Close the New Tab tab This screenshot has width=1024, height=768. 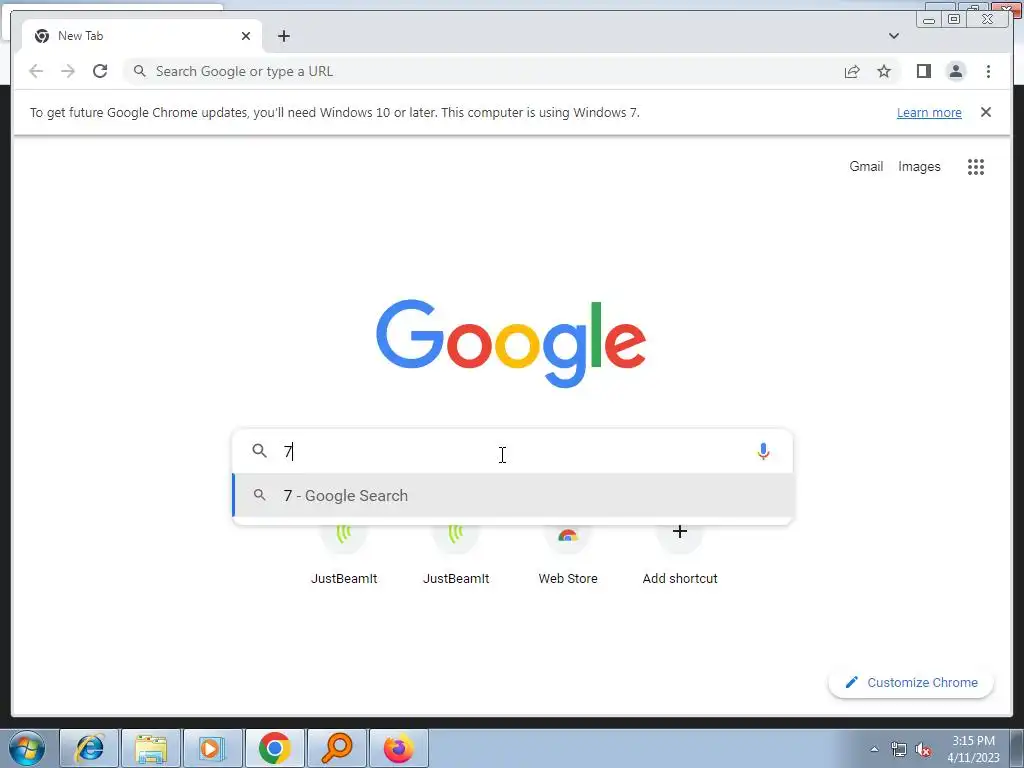[246, 36]
